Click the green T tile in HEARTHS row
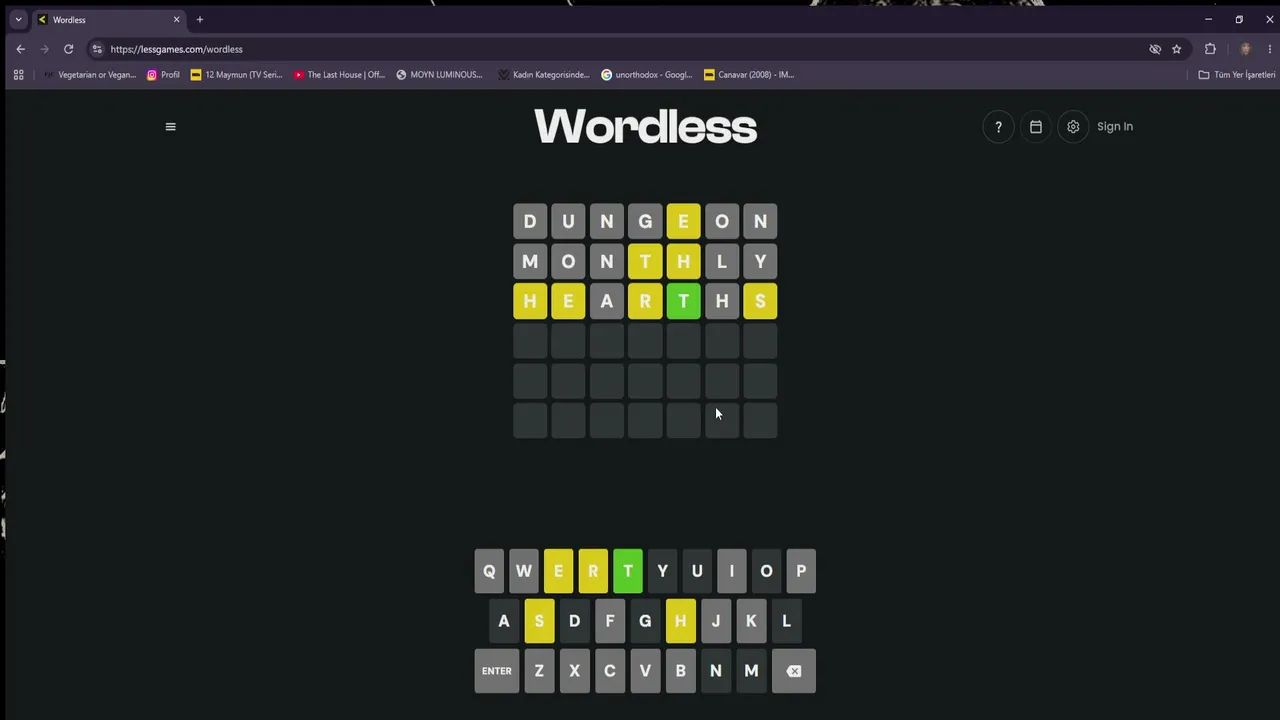The image size is (1280, 720). [683, 301]
